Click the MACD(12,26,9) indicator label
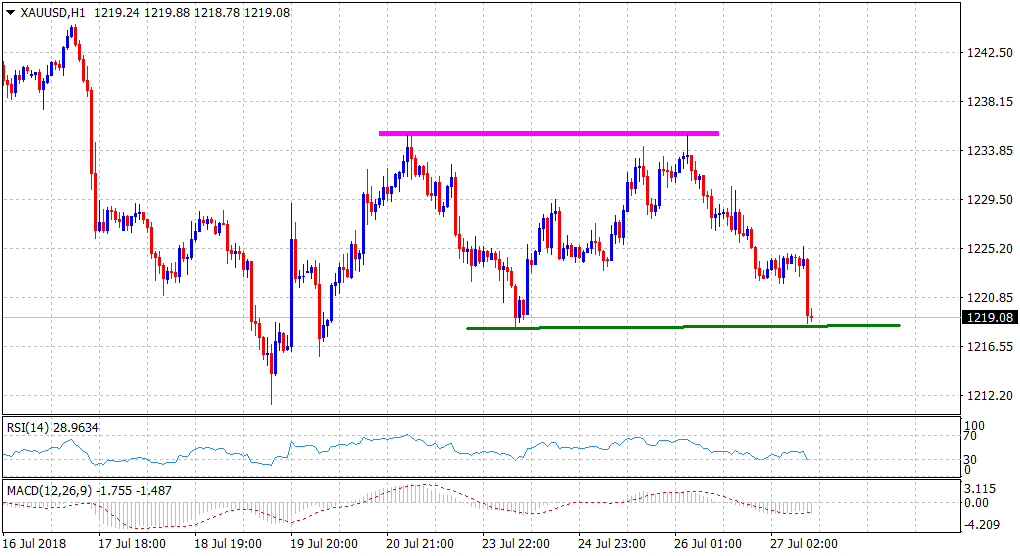1020x556 pixels. (89, 490)
